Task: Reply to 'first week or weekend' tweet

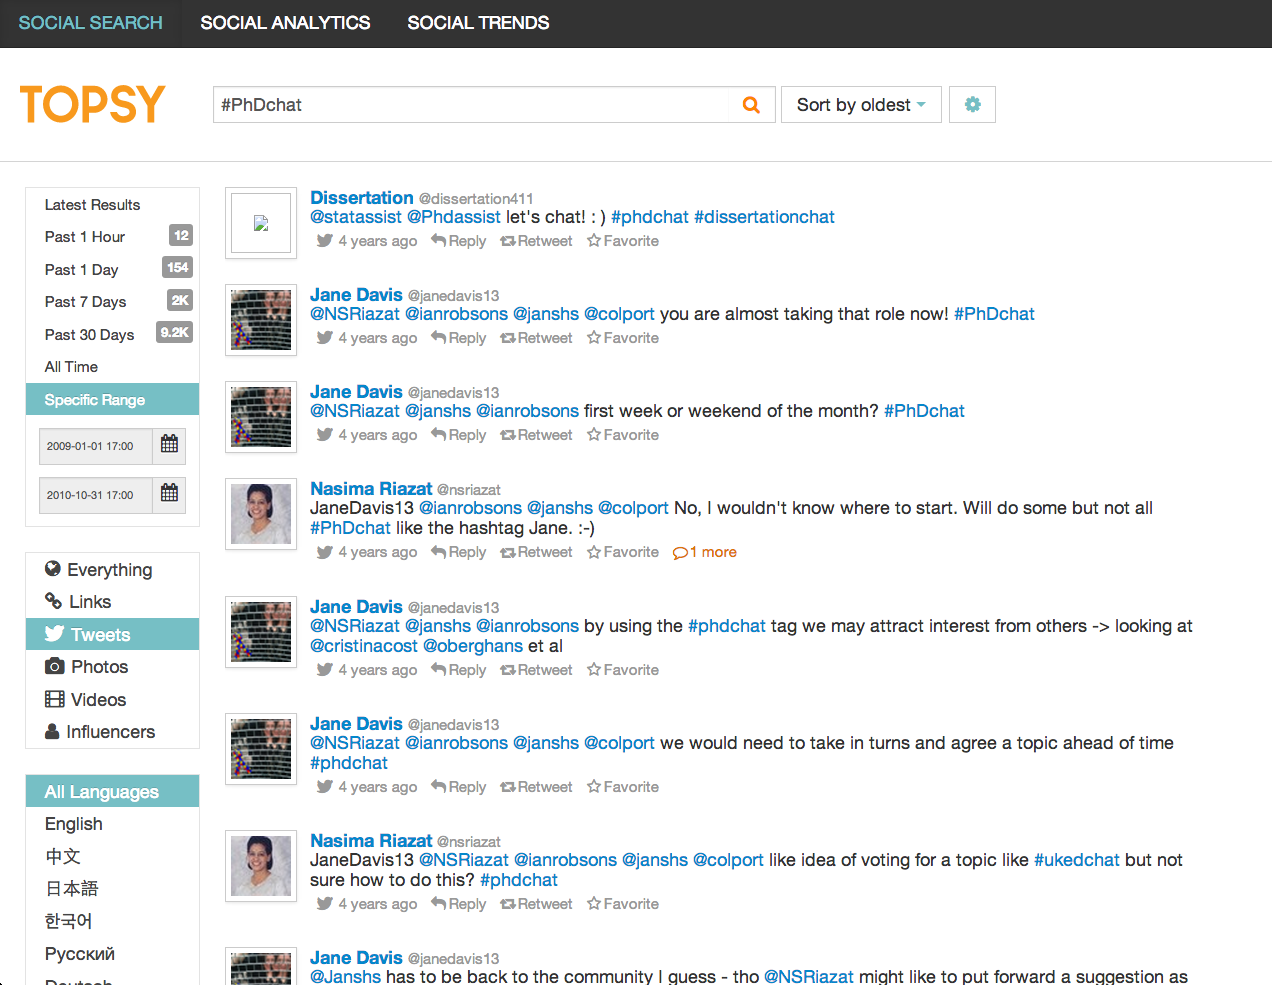Action: [x=459, y=435]
